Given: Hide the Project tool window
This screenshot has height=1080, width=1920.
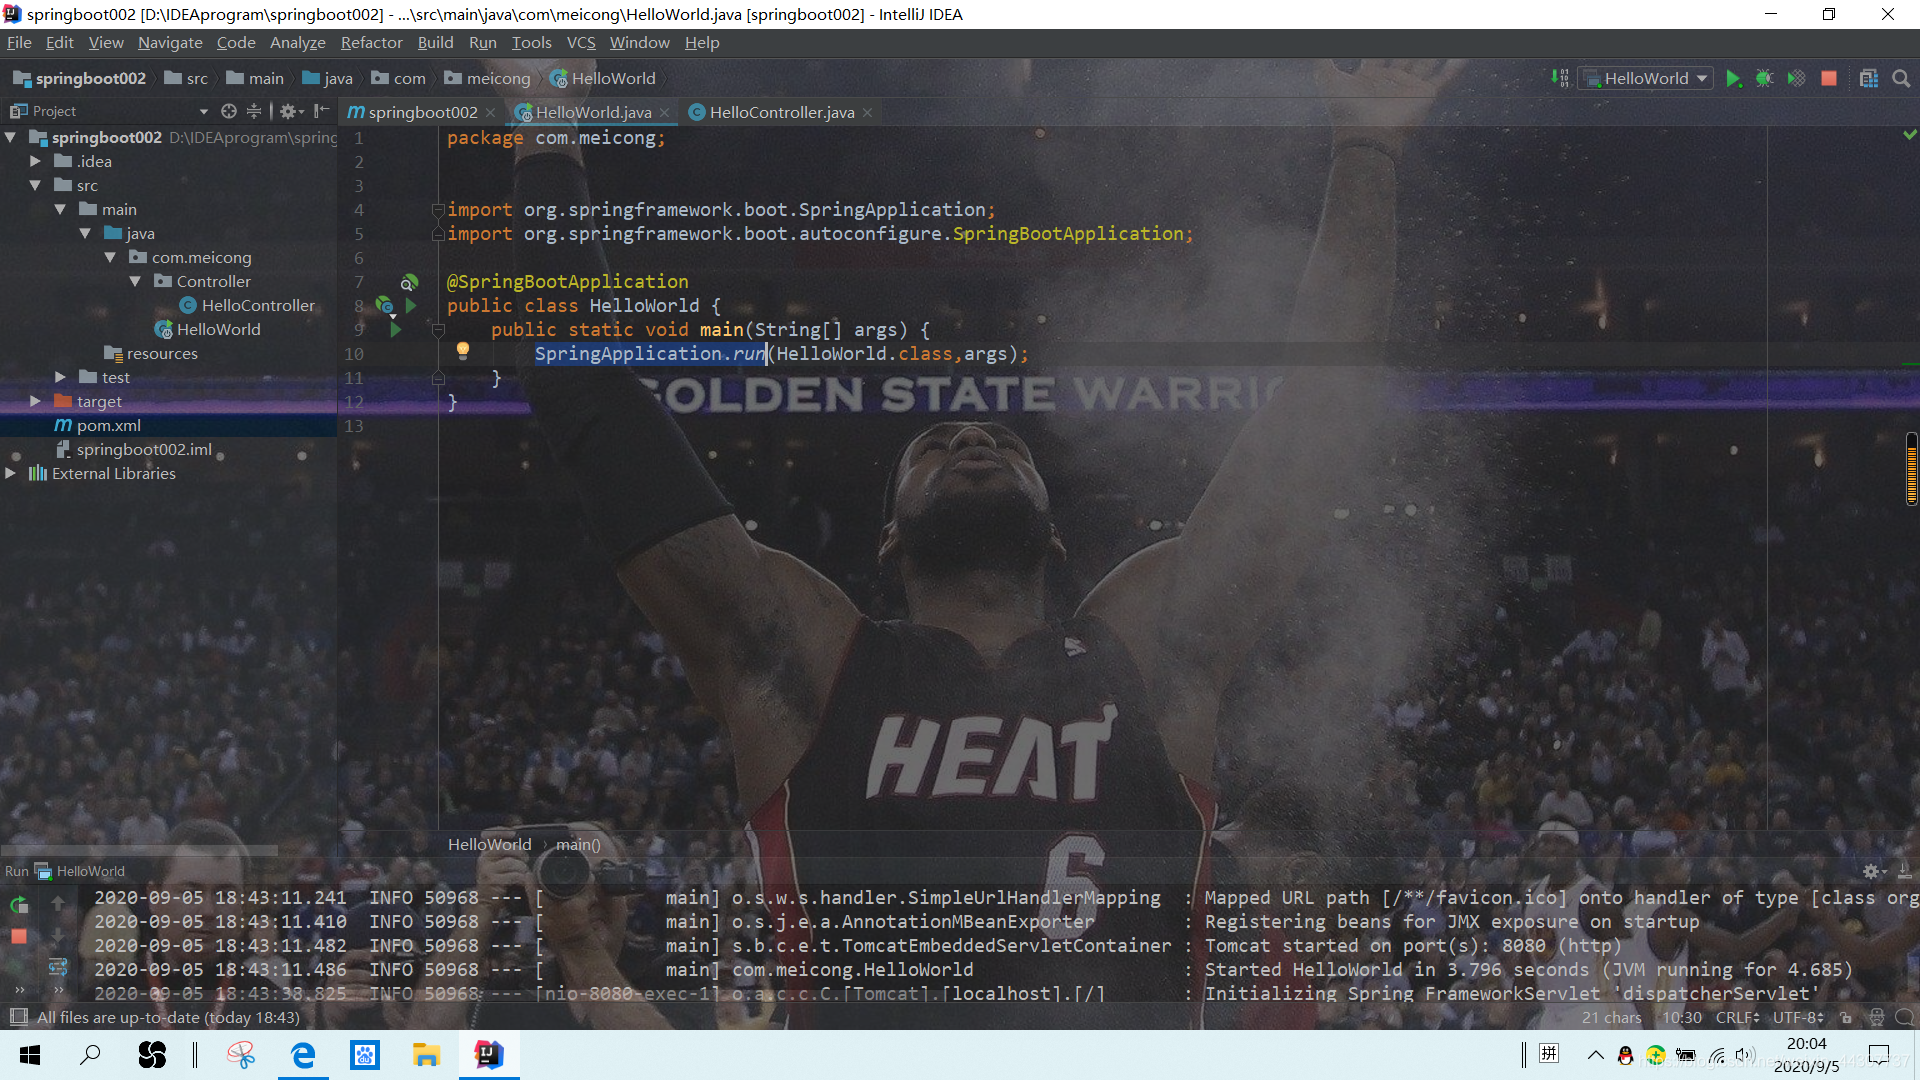Looking at the screenshot, I should click(321, 111).
